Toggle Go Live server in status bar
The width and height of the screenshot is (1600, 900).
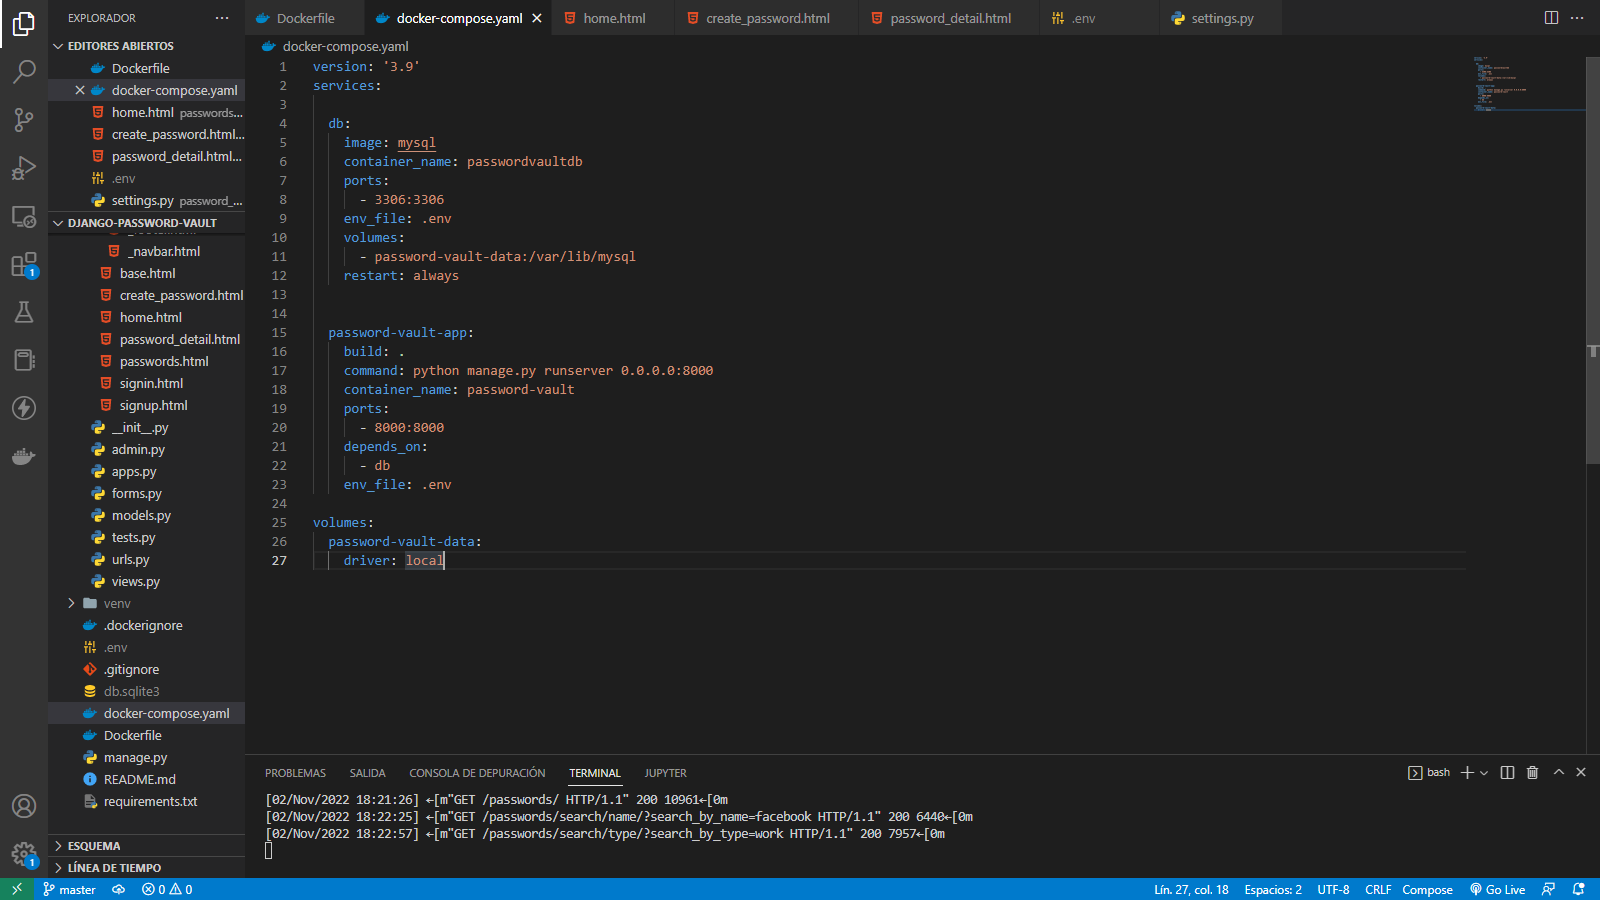[x=1497, y=889]
